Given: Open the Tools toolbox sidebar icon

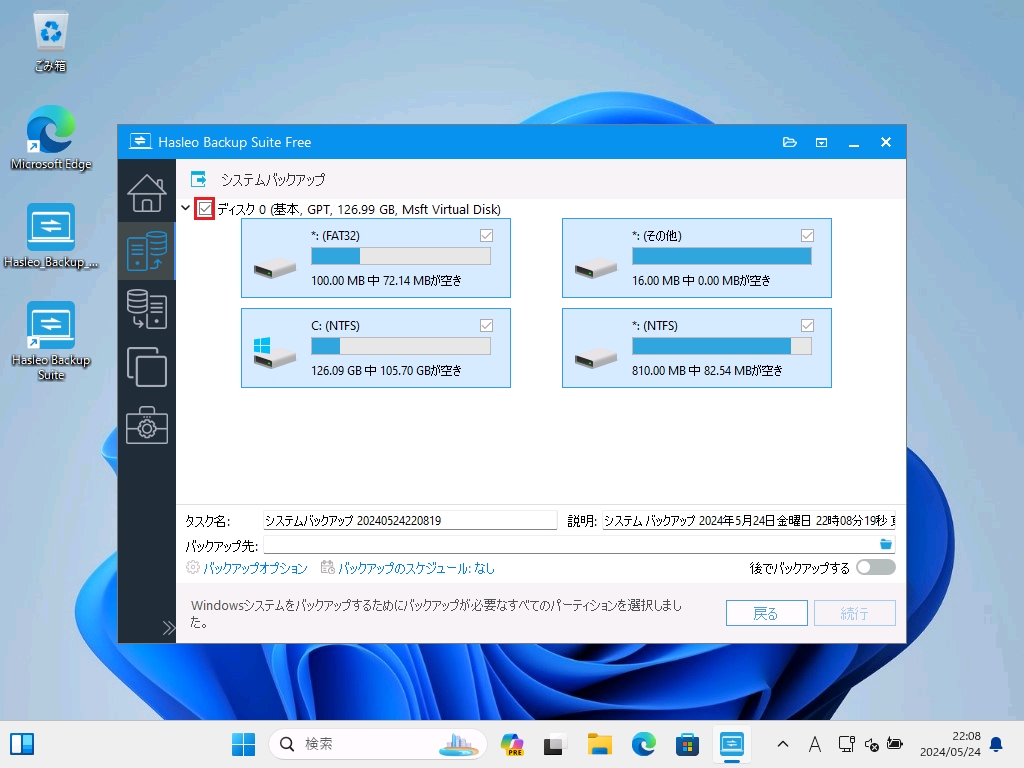Looking at the screenshot, I should pos(146,425).
